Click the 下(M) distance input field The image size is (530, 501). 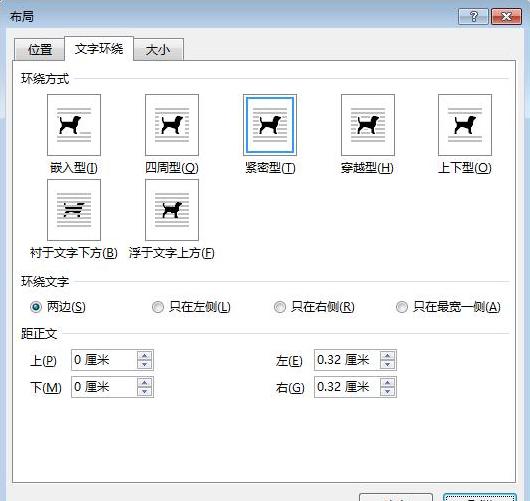coord(104,387)
